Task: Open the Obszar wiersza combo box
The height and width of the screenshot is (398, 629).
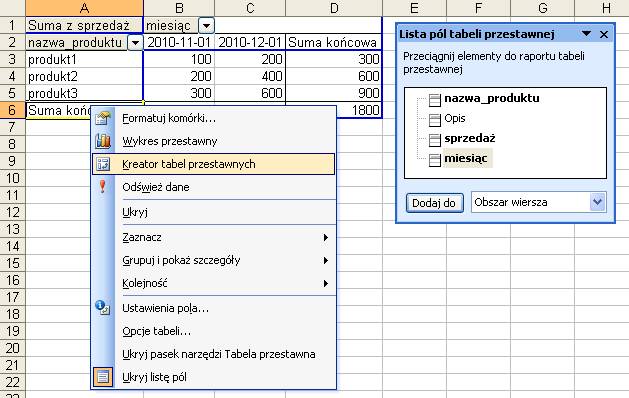Action: [x=538, y=202]
